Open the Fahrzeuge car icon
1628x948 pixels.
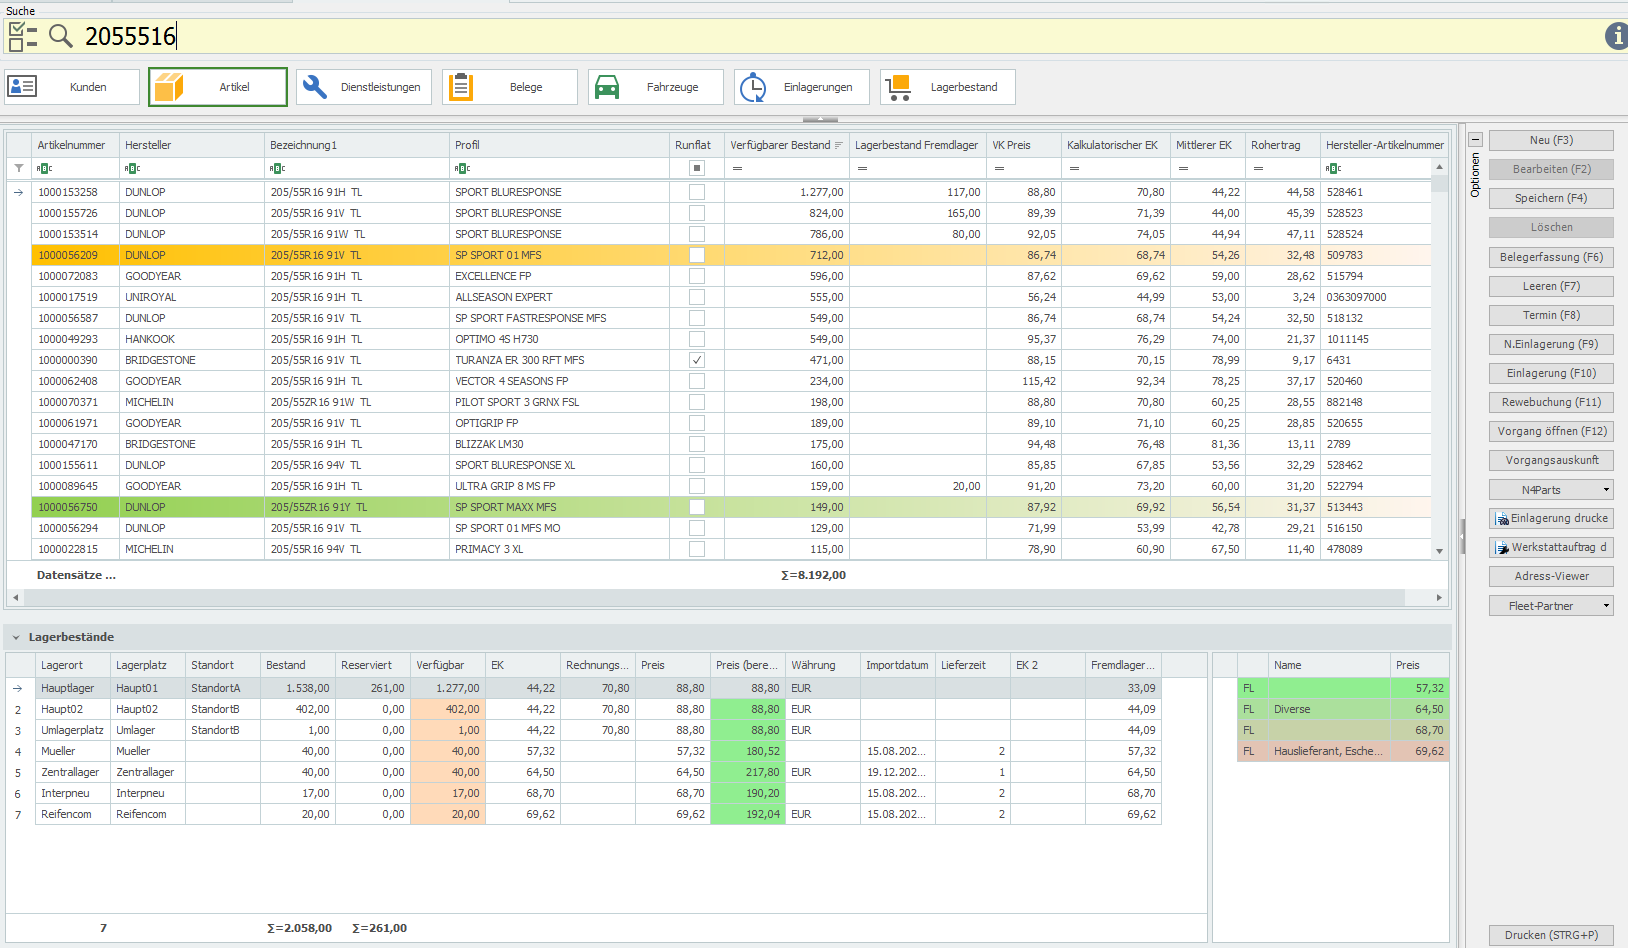point(607,87)
